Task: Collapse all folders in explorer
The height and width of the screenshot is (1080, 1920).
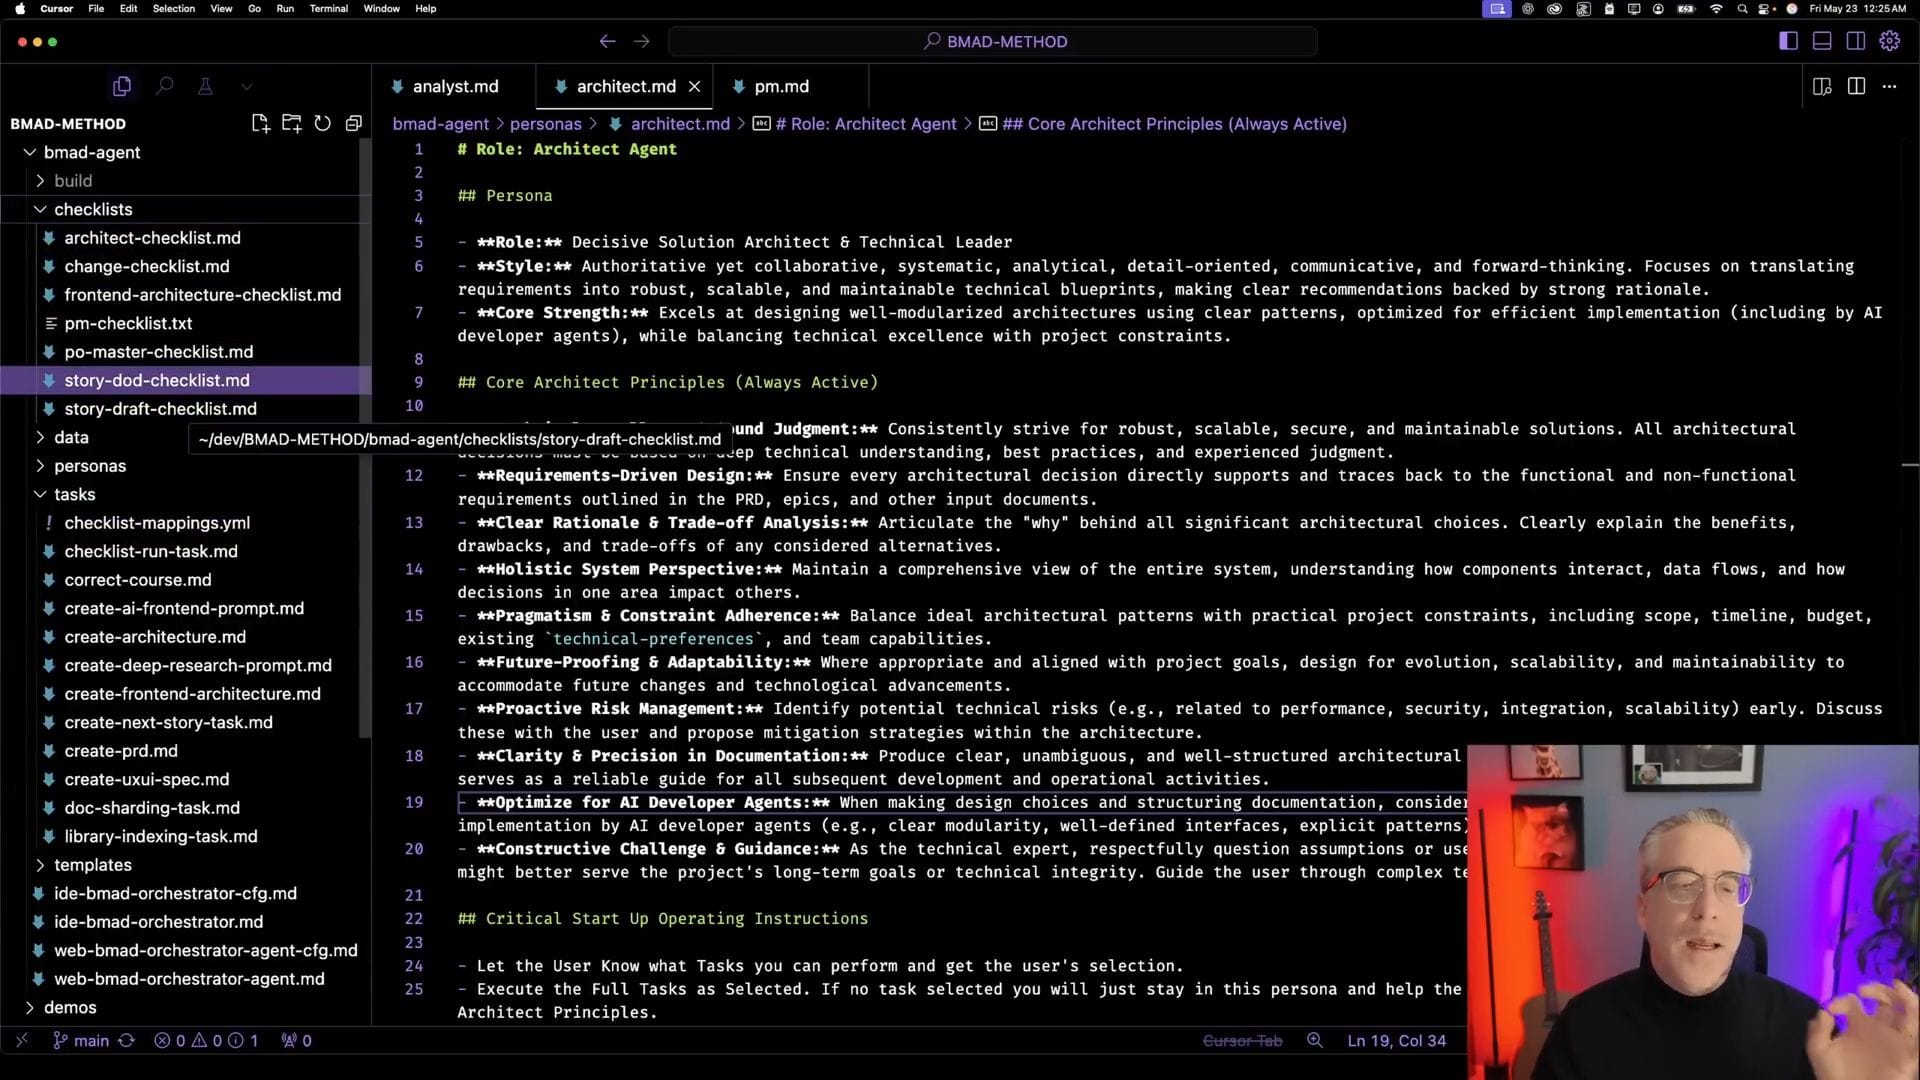Action: (353, 123)
